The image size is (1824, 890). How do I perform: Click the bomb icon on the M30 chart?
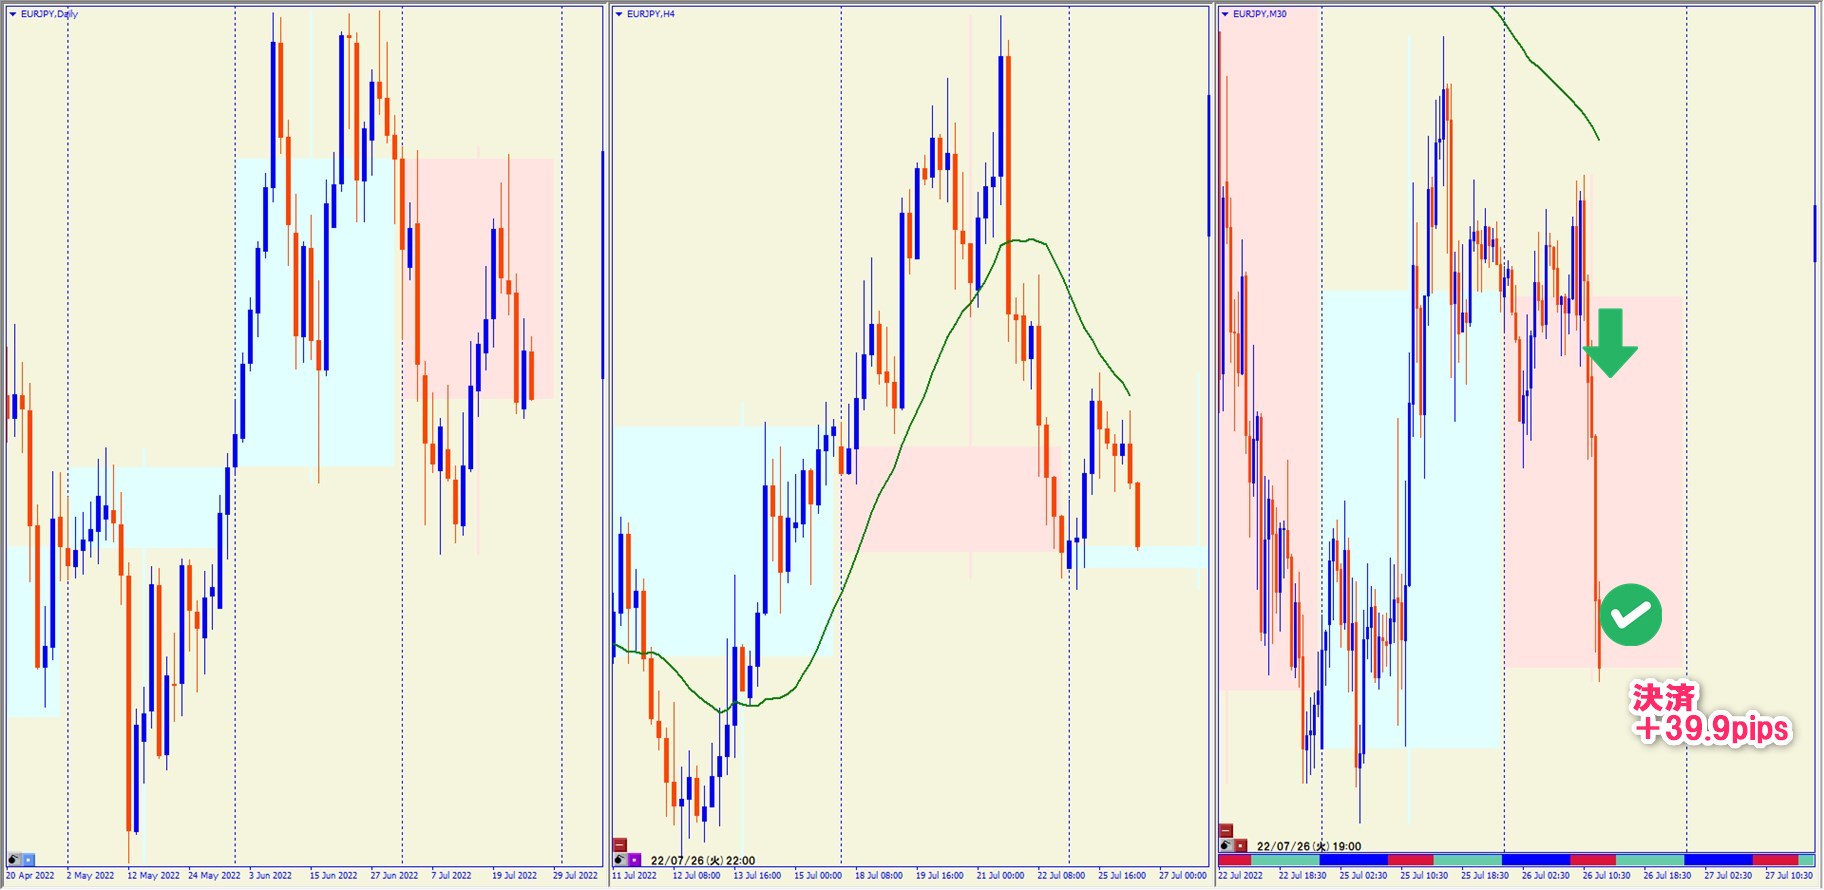[x=1226, y=845]
